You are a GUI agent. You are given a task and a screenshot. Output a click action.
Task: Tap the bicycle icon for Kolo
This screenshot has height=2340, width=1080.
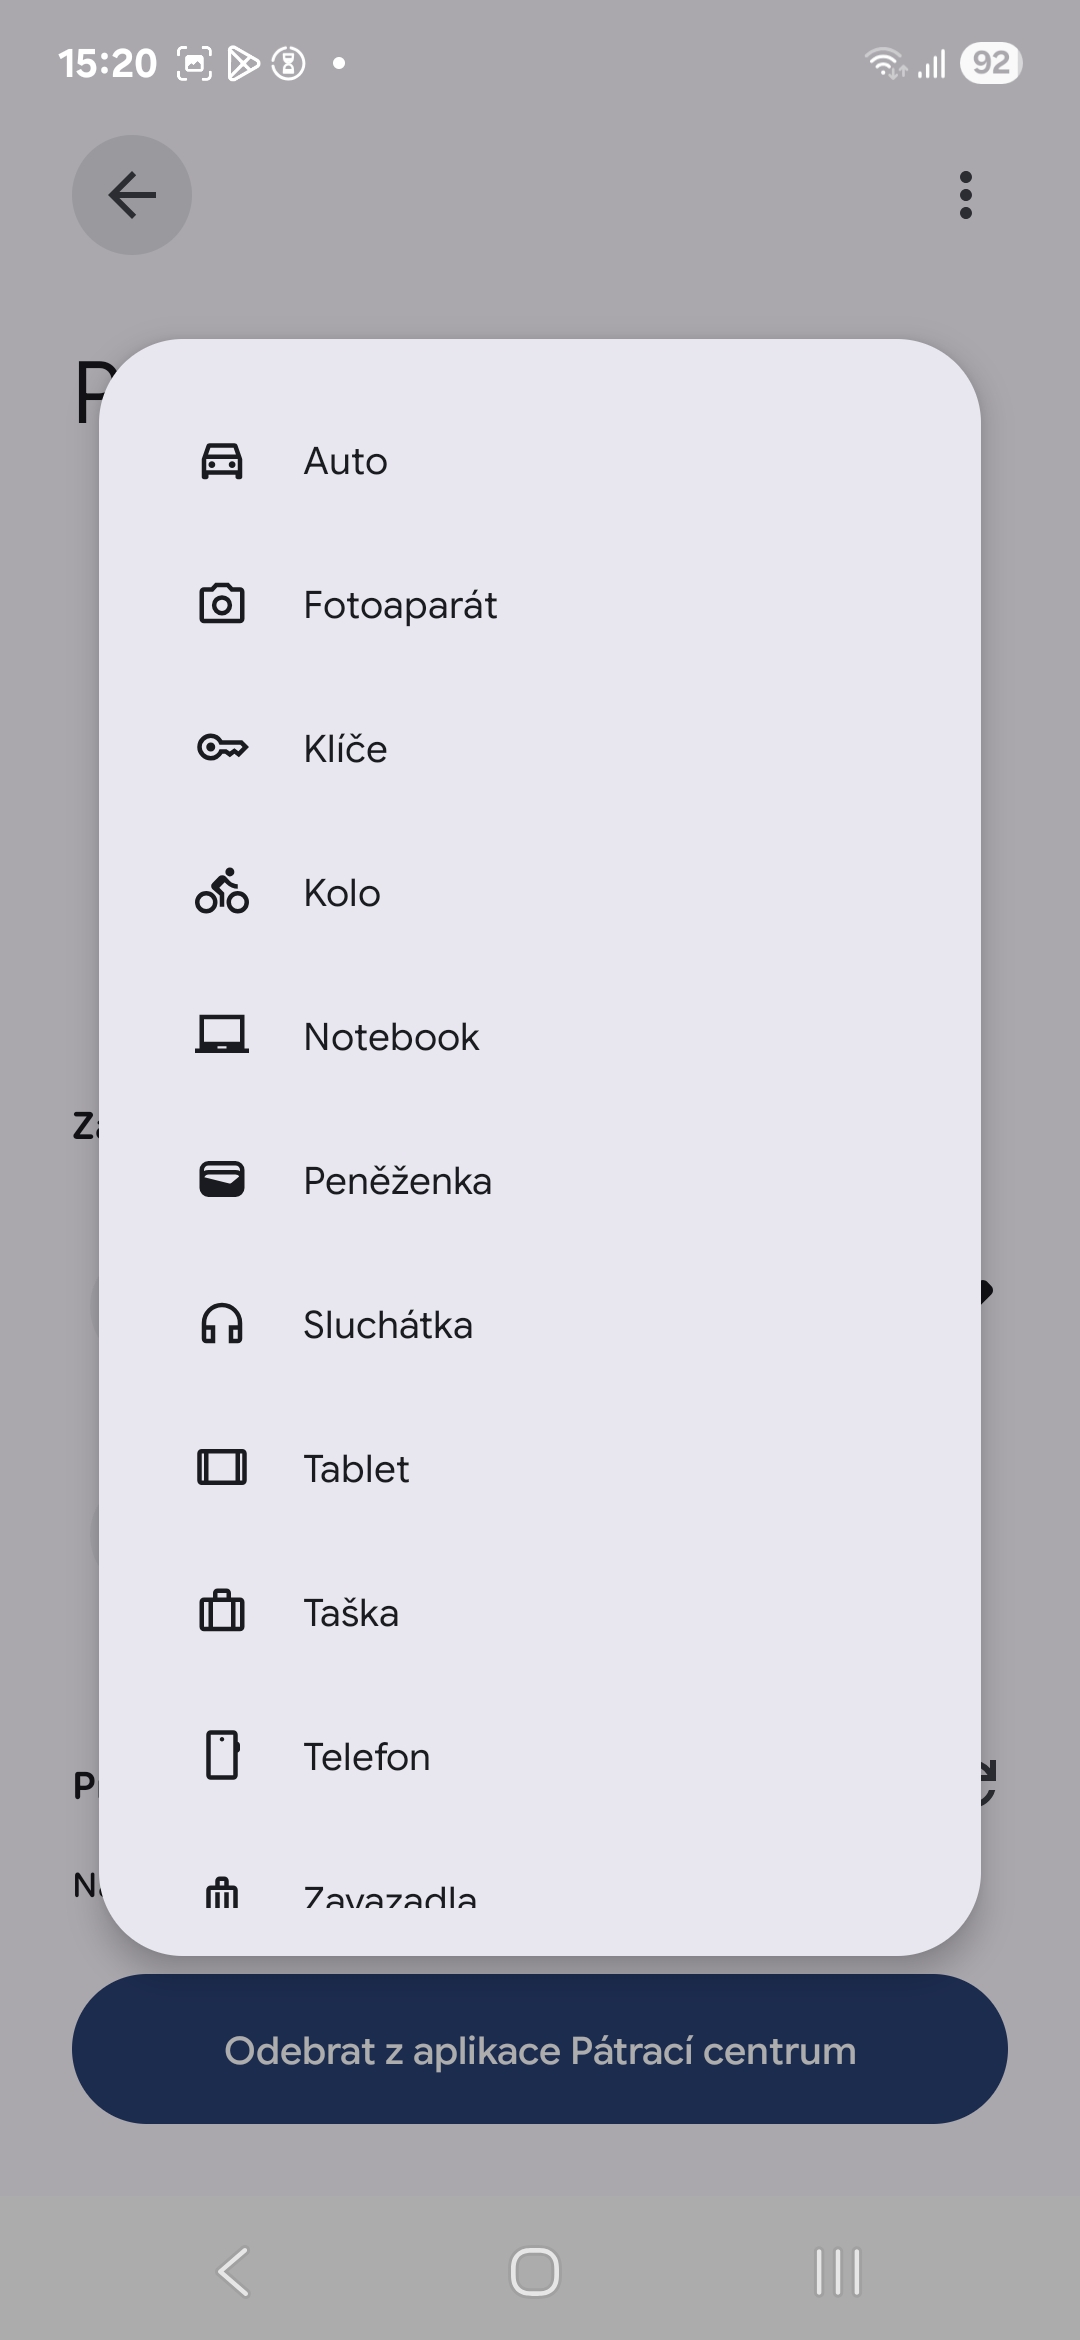(x=222, y=892)
